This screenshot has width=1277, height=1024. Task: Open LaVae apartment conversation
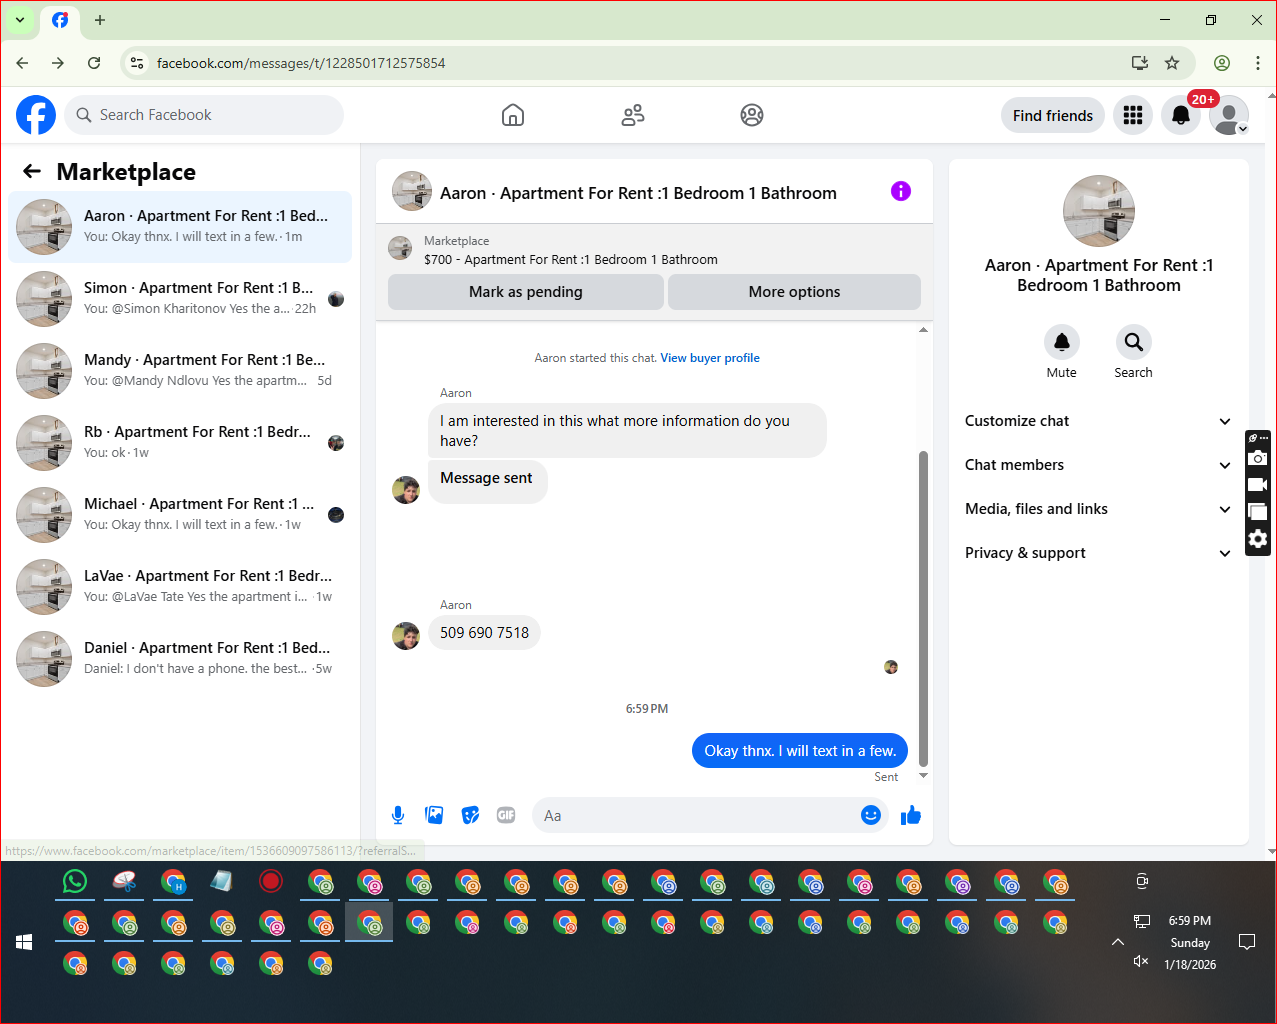(x=180, y=587)
